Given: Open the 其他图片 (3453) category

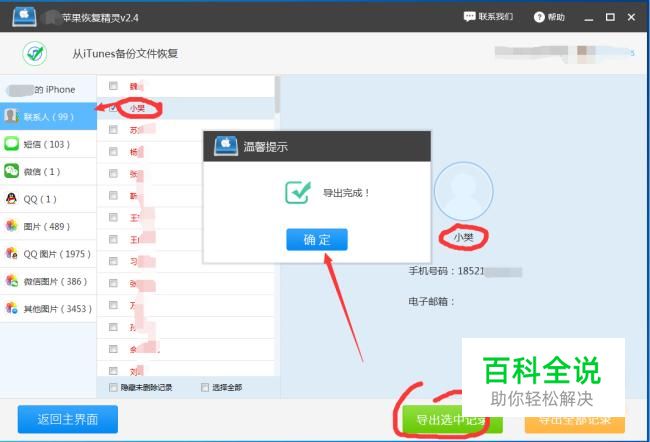Looking at the screenshot, I should coord(48,308).
